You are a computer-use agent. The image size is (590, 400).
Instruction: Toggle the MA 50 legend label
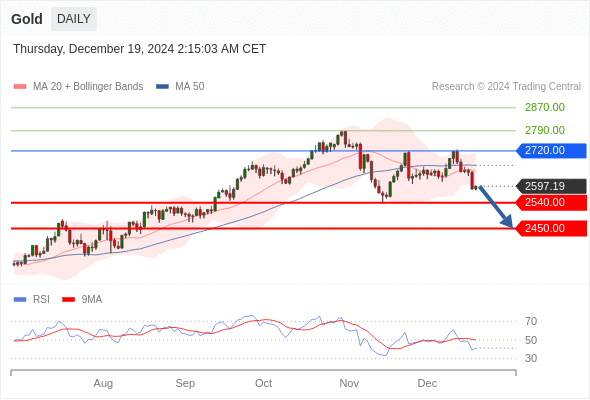(x=190, y=87)
